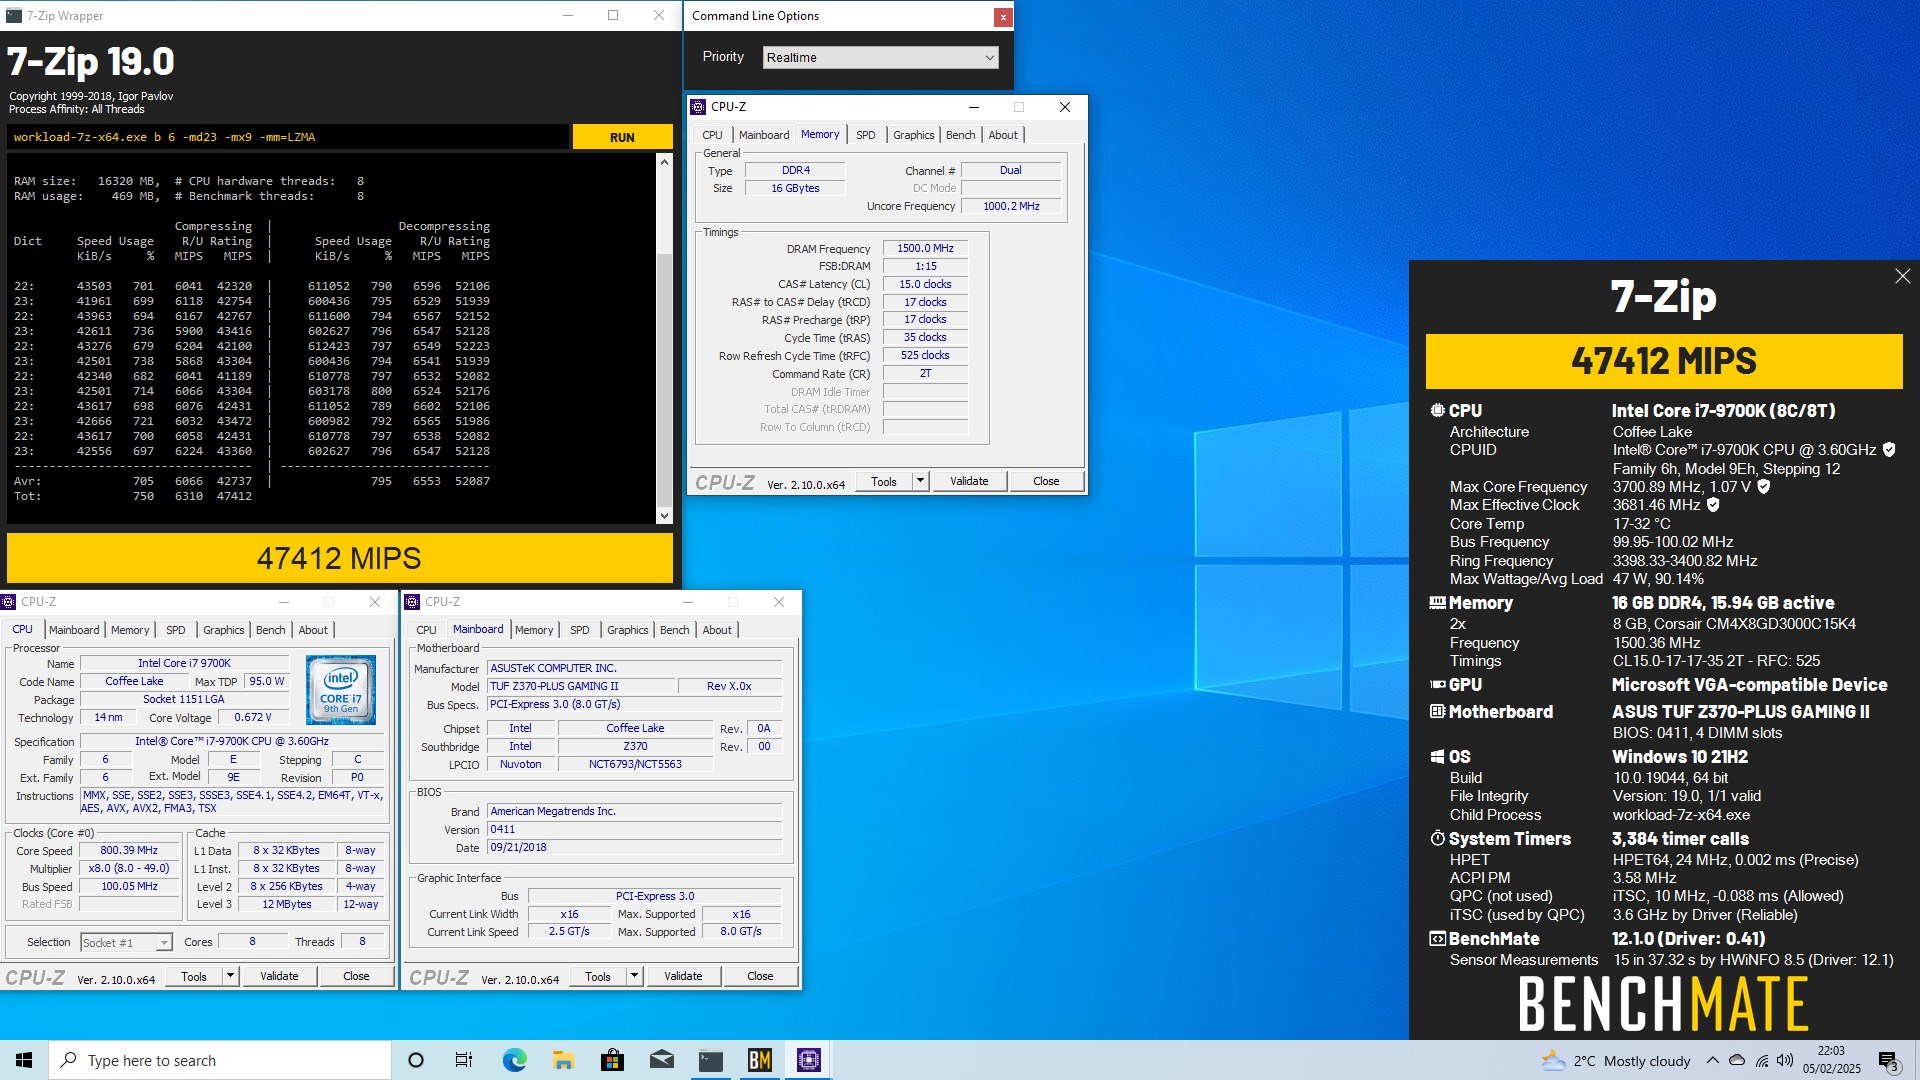This screenshot has width=1920, height=1080.
Task: Open the notification center icon
Action: point(1888,1060)
